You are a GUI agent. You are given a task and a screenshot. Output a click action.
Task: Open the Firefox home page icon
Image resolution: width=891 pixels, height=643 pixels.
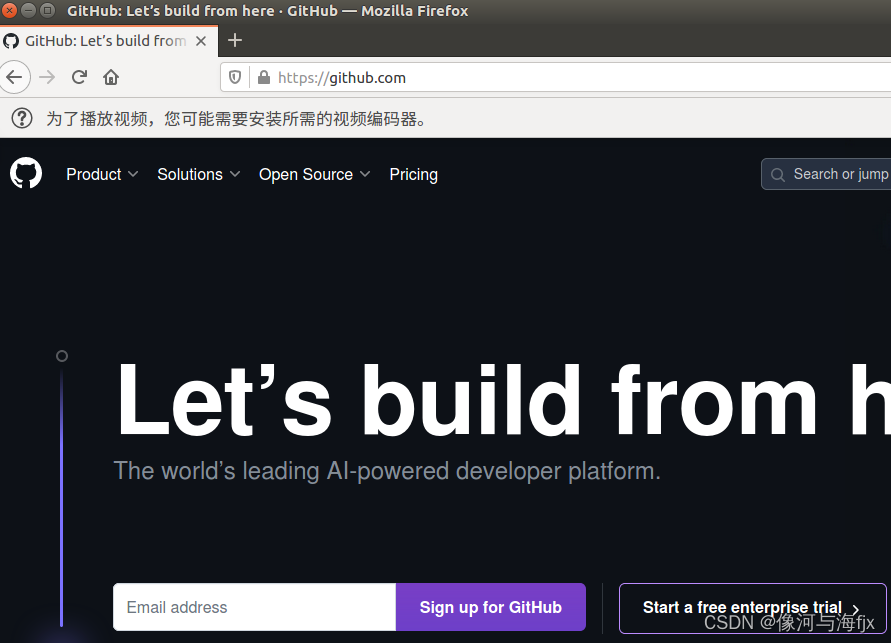click(111, 77)
